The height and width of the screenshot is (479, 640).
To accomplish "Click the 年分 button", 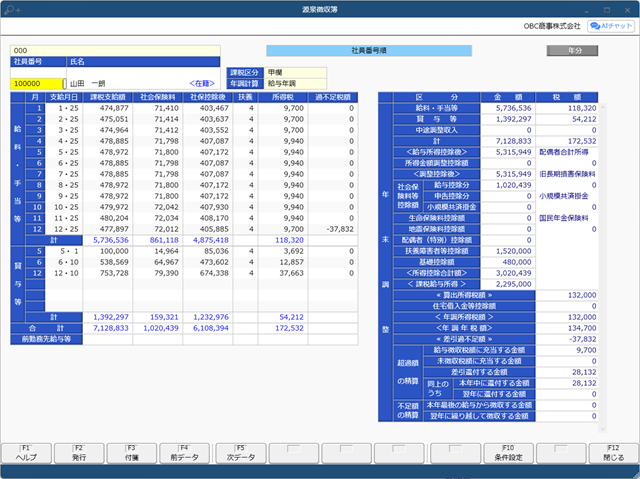I will [572, 51].
